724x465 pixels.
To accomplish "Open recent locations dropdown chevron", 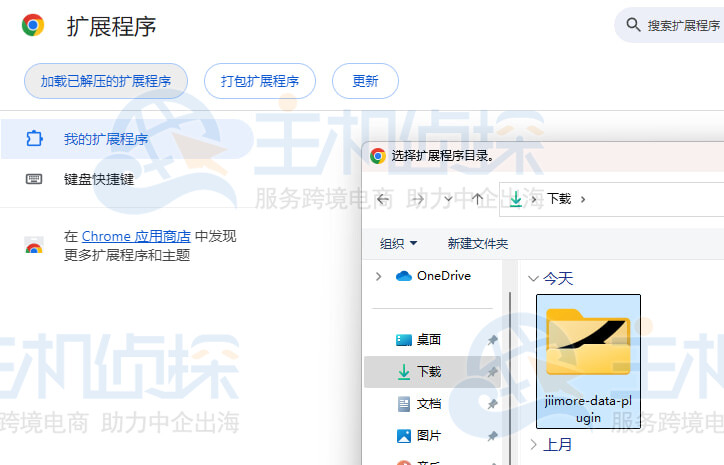I will [447, 198].
